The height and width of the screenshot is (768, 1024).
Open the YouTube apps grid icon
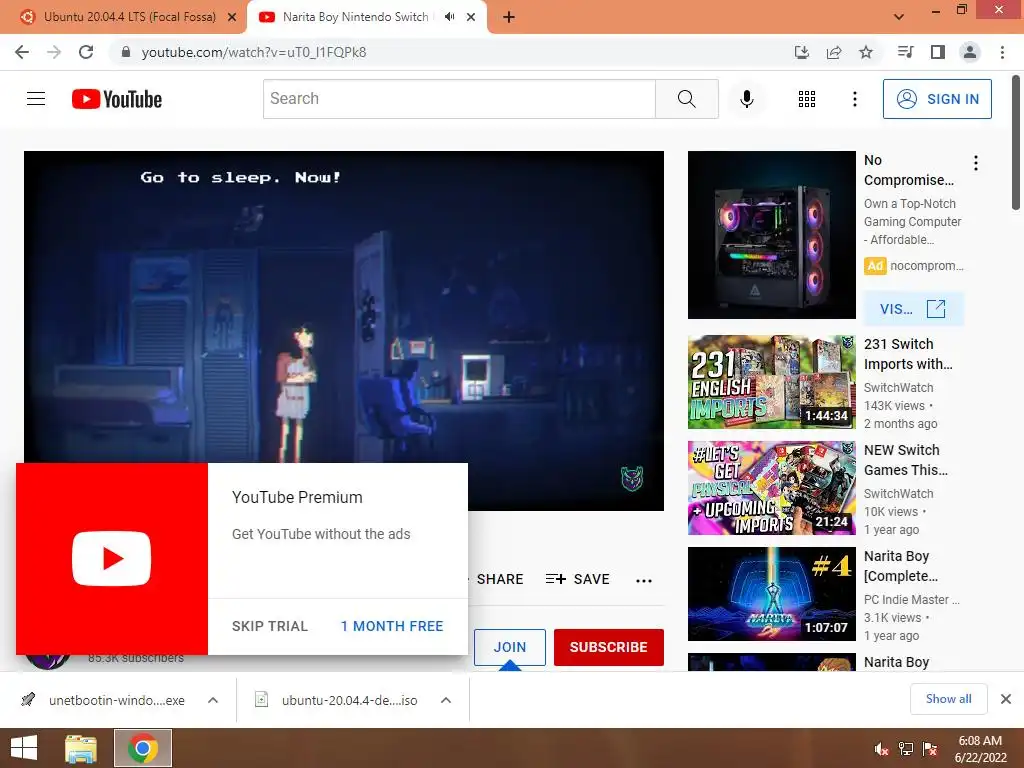(807, 99)
